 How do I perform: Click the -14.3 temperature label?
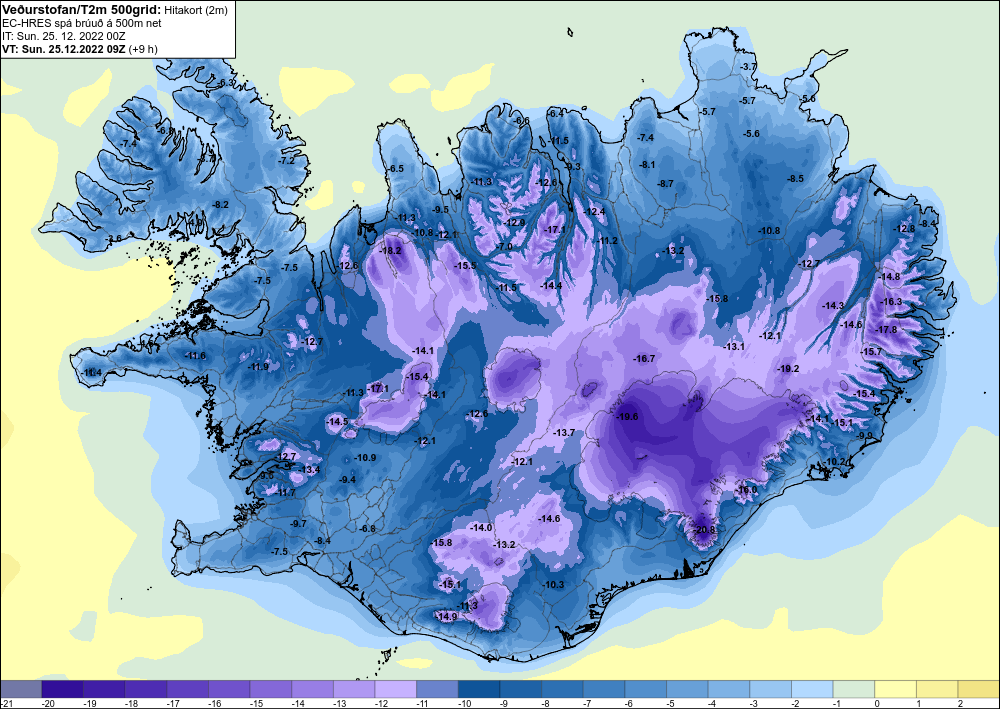(833, 306)
